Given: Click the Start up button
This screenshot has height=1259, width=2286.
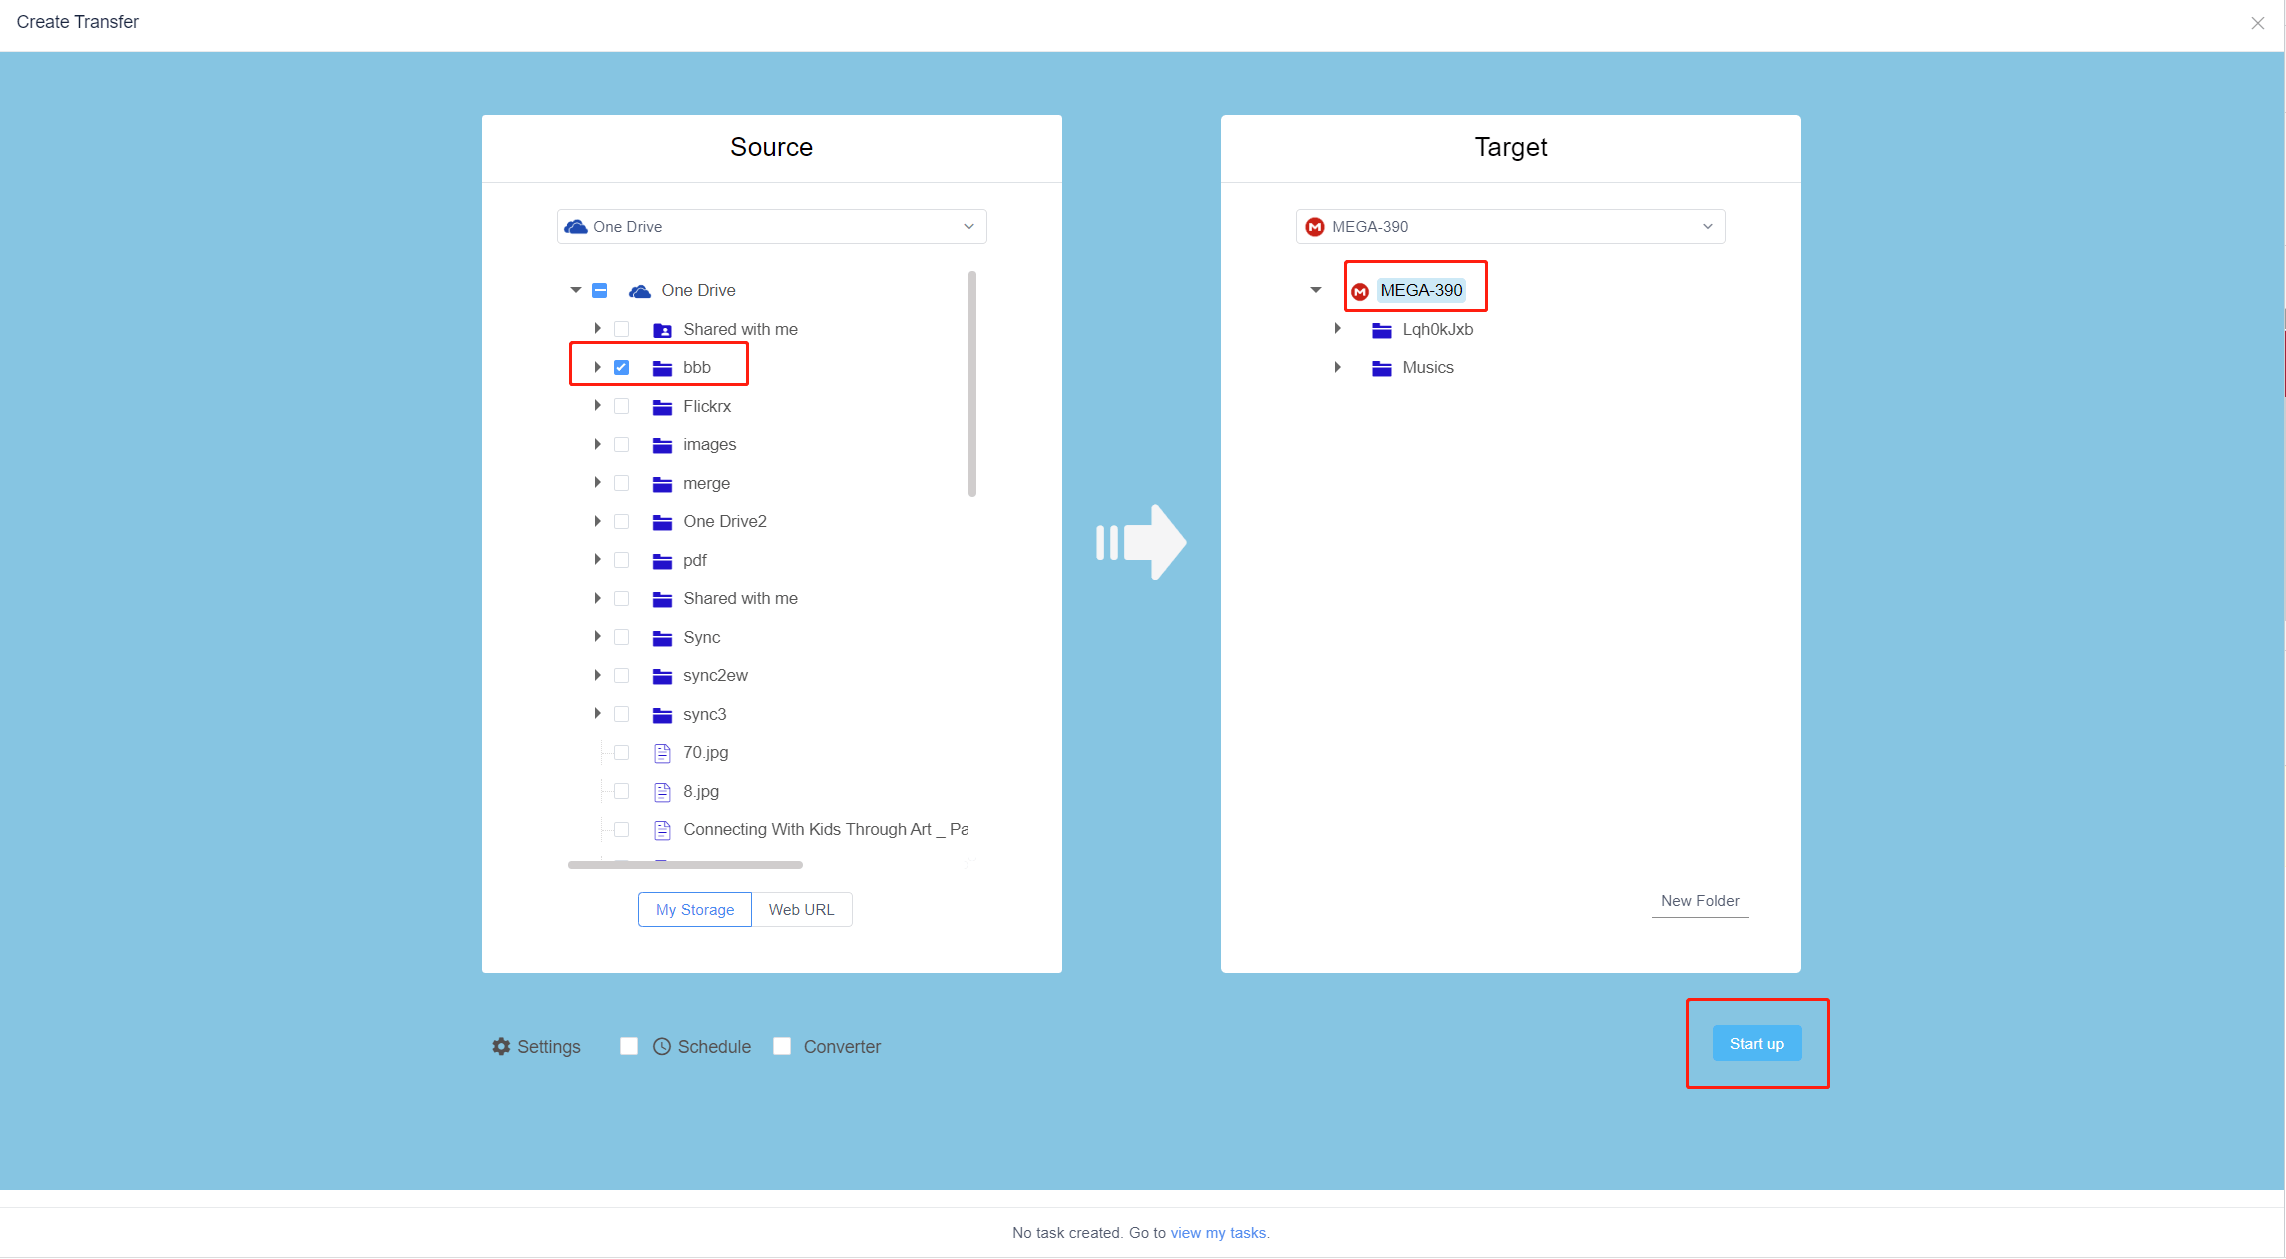Looking at the screenshot, I should (x=1756, y=1043).
